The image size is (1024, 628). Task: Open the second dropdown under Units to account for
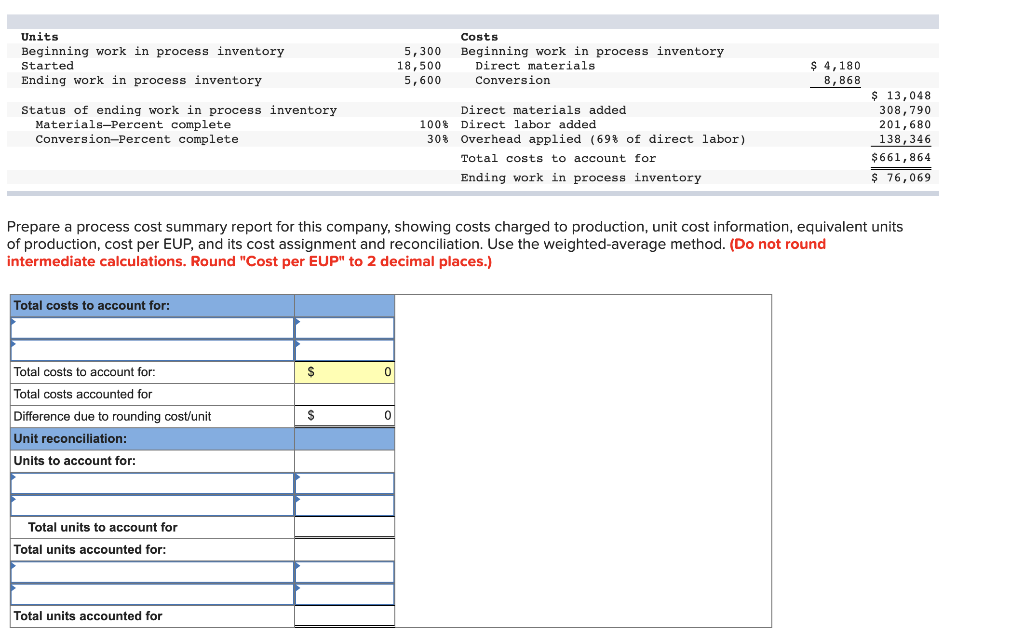click(x=150, y=505)
